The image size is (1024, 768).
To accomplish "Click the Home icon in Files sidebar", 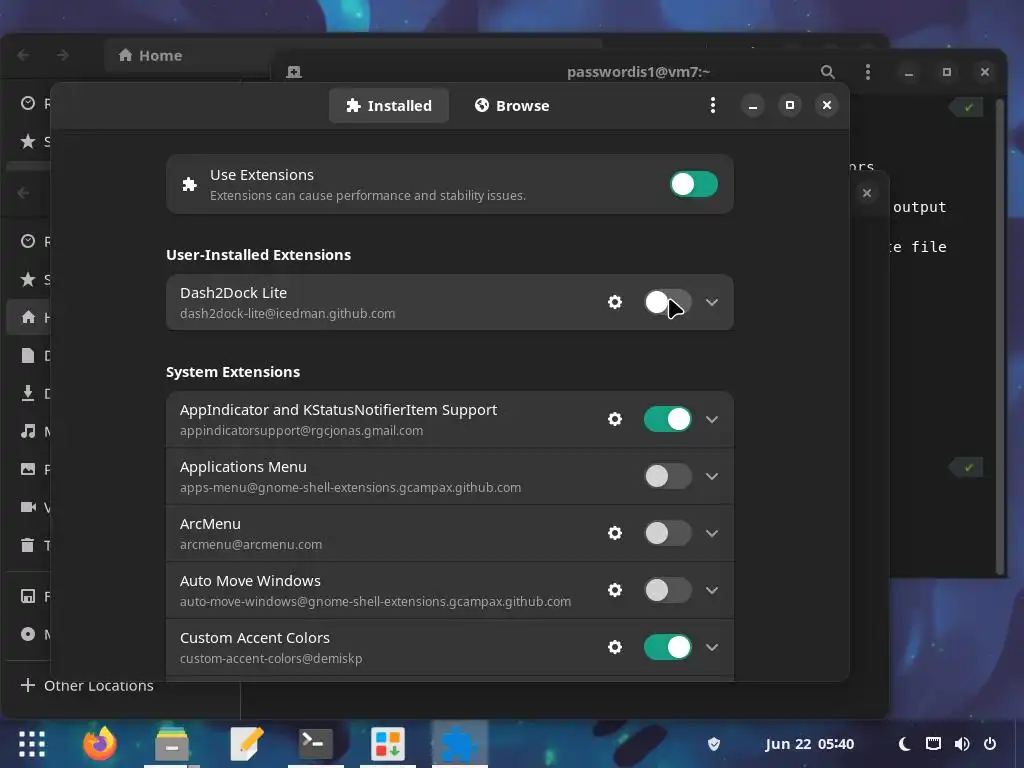I will point(28,317).
